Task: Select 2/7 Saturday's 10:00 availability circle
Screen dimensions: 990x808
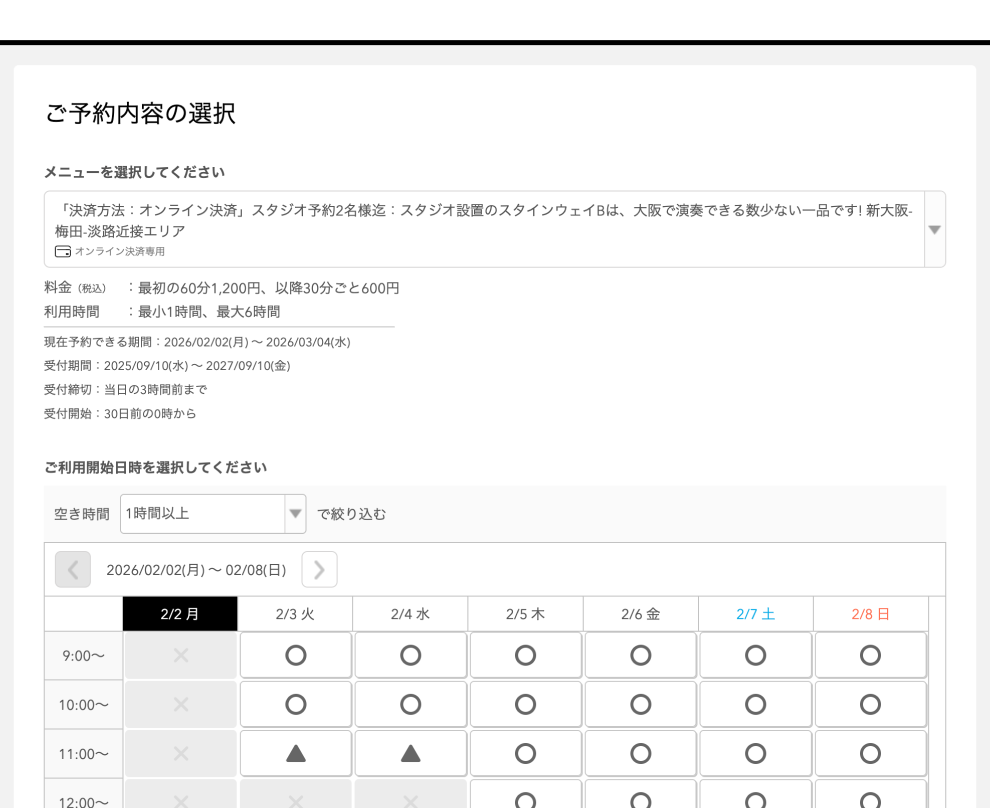Action: [x=755, y=704]
